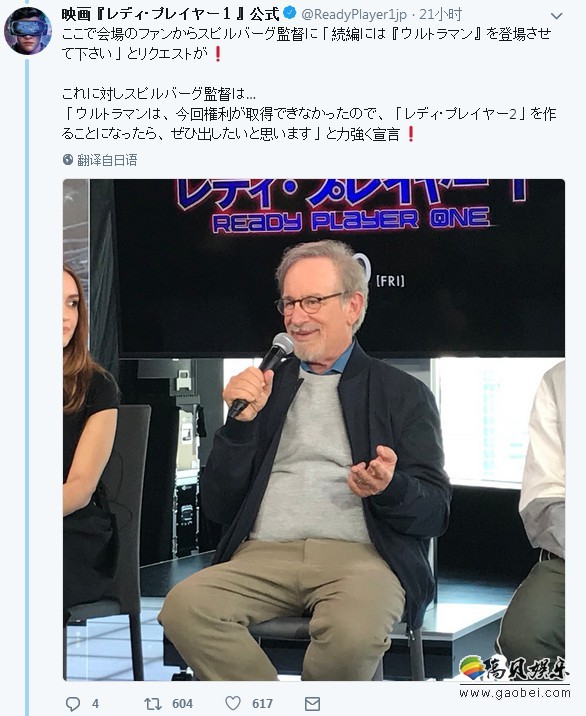This screenshot has width=586, height=716.
Task: Click the blue verified badge icon
Action: click(x=290, y=13)
